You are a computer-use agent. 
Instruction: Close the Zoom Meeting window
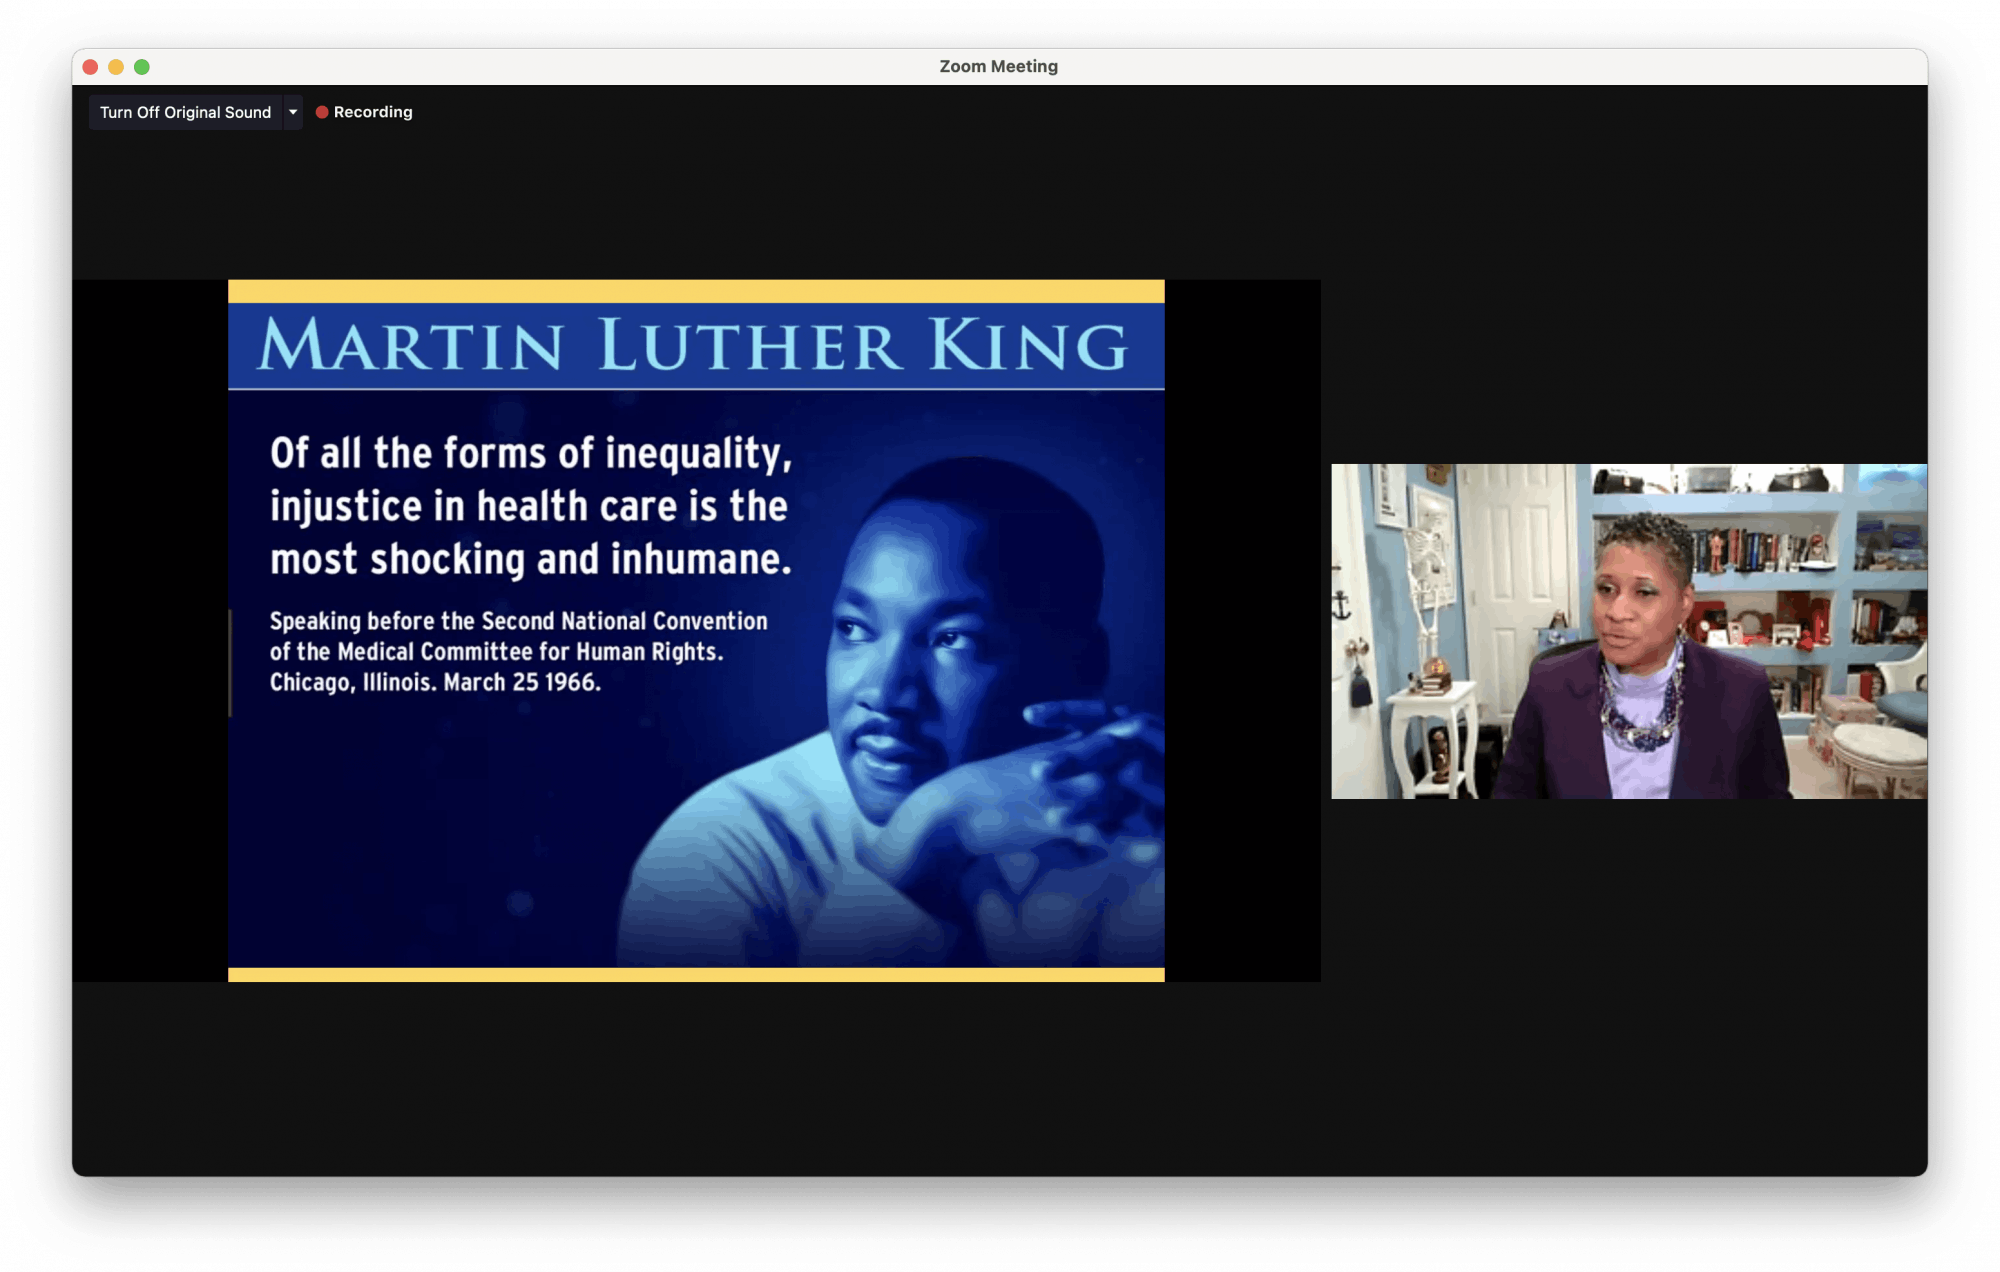click(90, 67)
